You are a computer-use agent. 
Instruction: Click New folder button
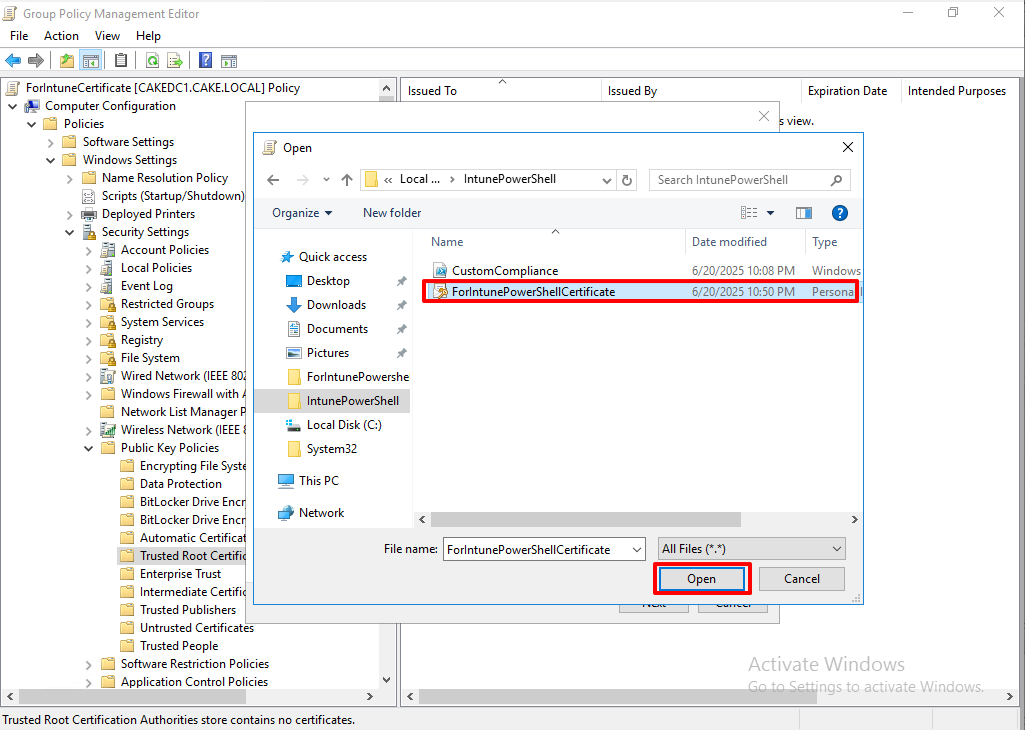click(x=392, y=213)
